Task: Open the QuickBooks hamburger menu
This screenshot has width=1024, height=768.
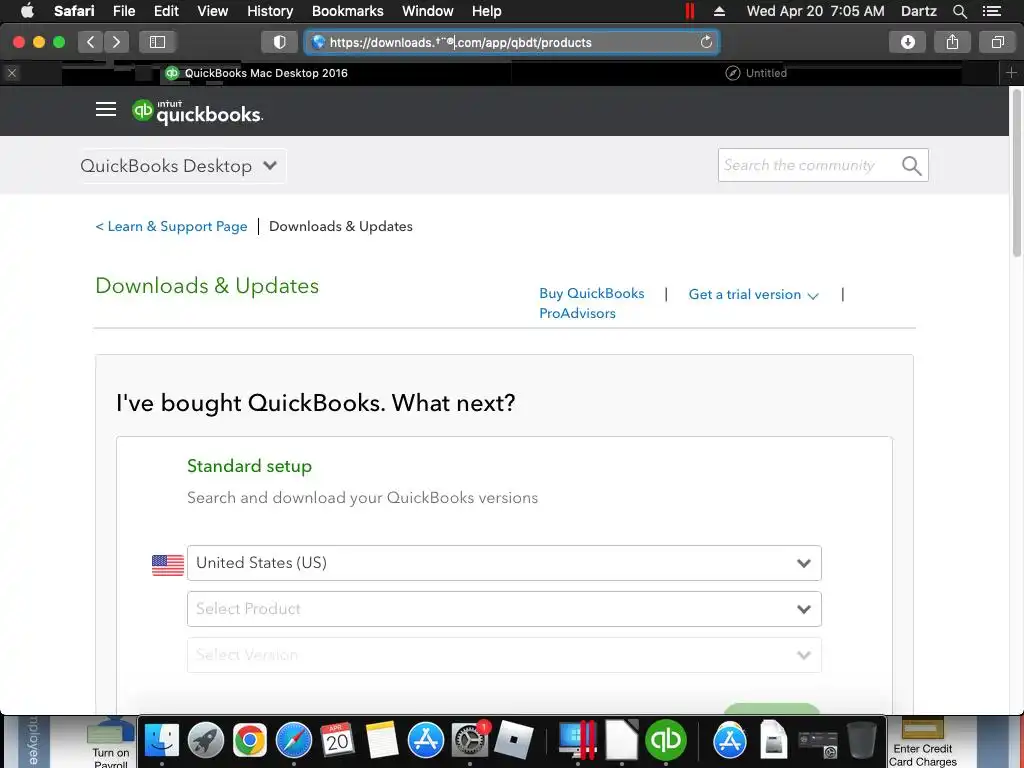Action: (106, 110)
